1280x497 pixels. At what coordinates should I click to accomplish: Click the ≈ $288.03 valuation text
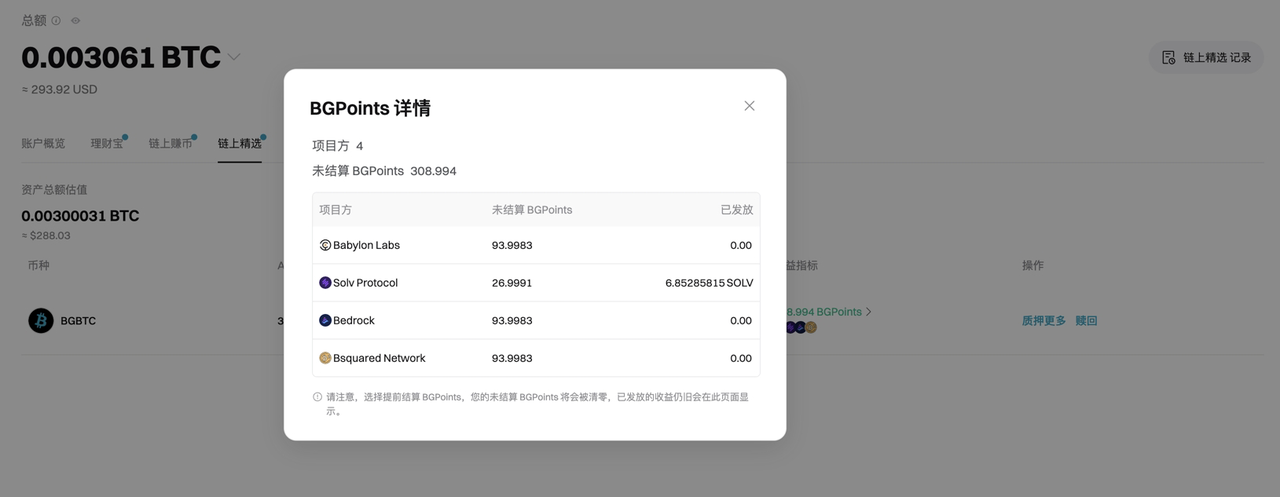tap(46, 236)
